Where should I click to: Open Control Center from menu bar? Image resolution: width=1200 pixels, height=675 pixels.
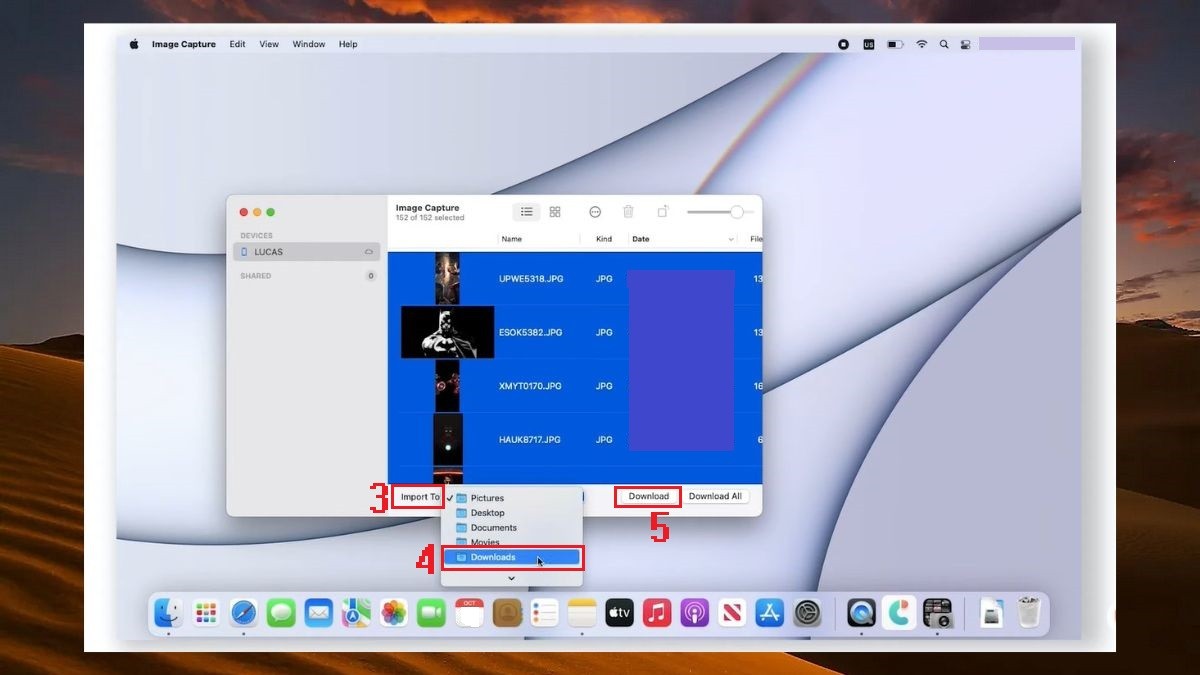click(966, 44)
